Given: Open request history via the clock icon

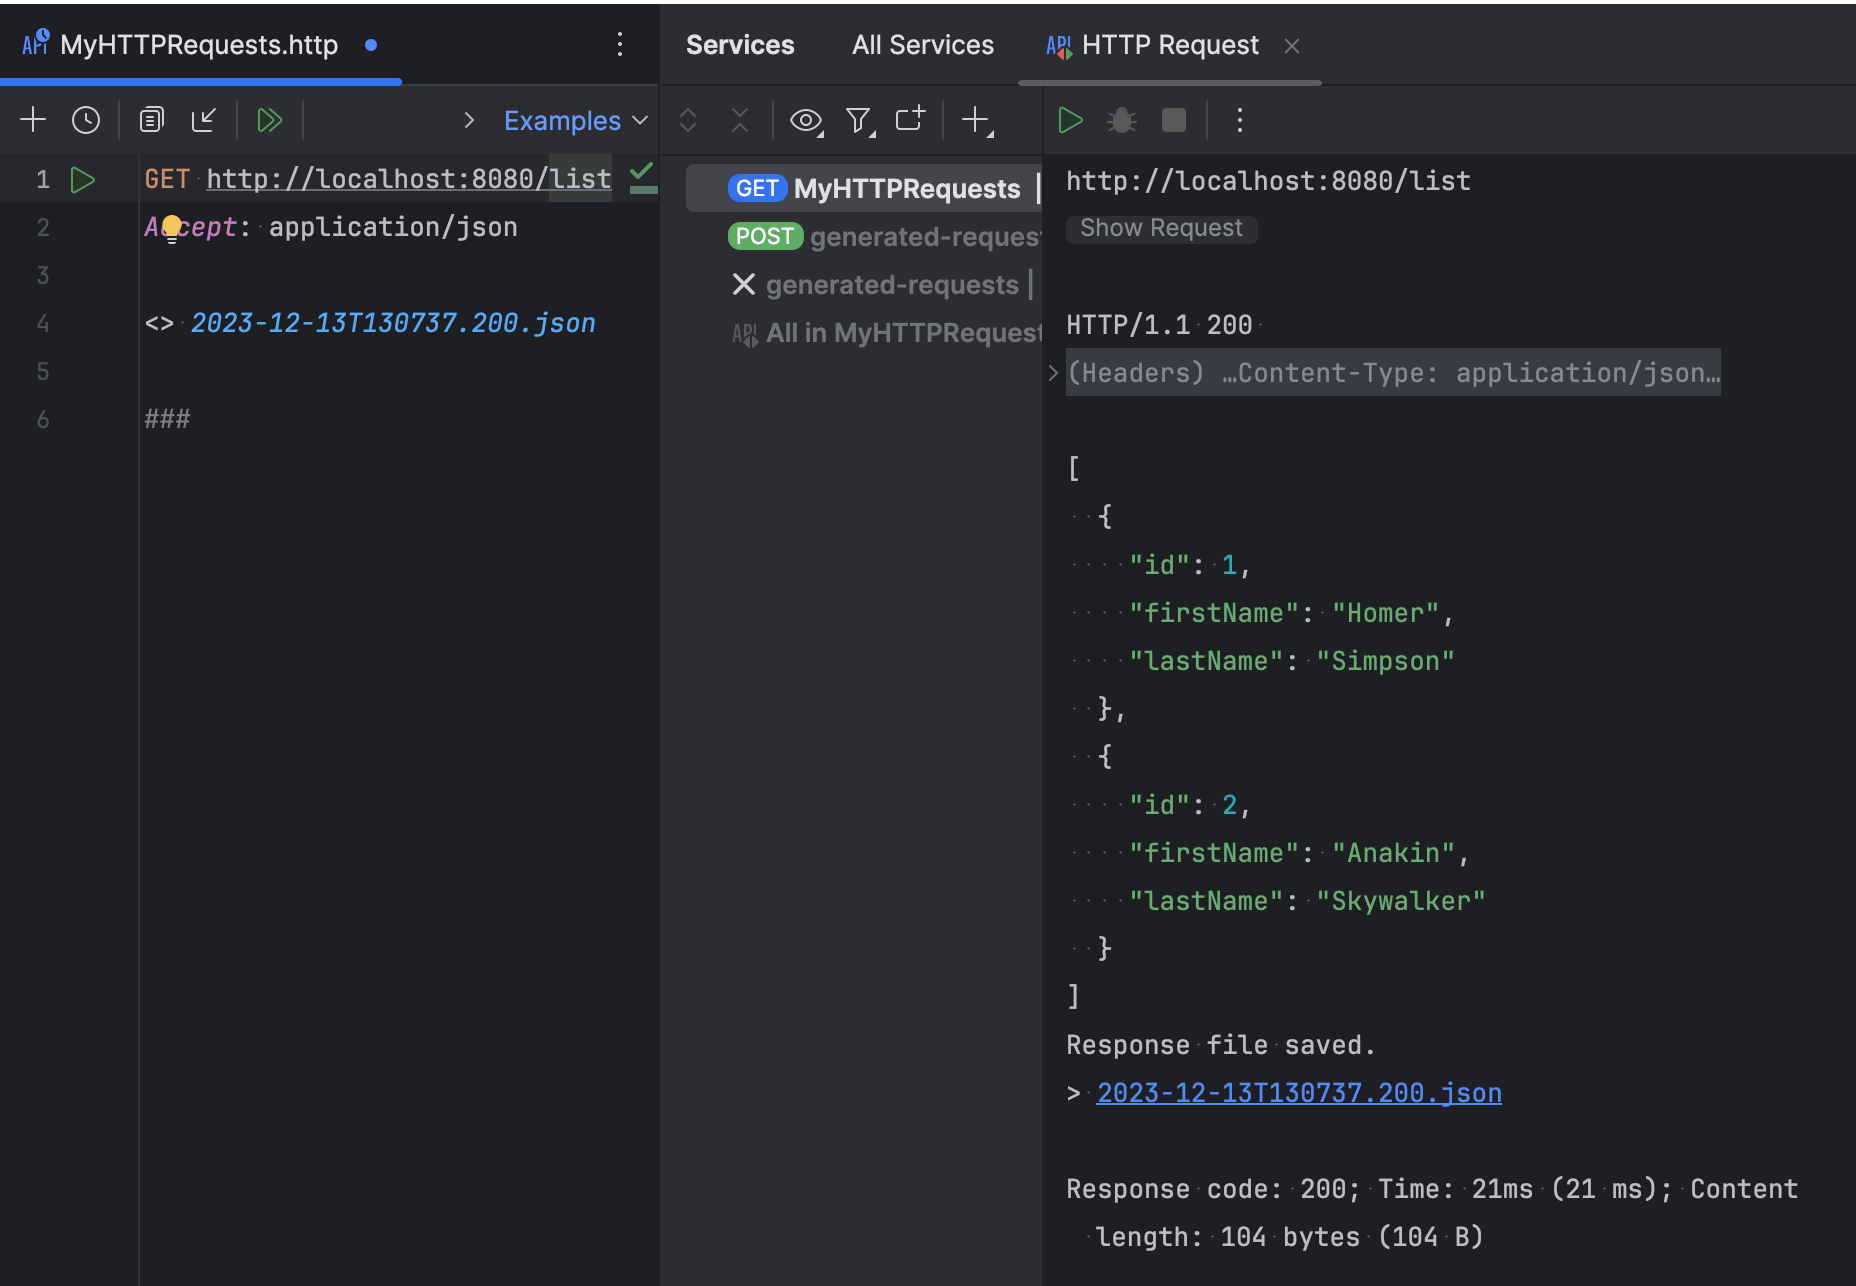Looking at the screenshot, I should click(86, 119).
